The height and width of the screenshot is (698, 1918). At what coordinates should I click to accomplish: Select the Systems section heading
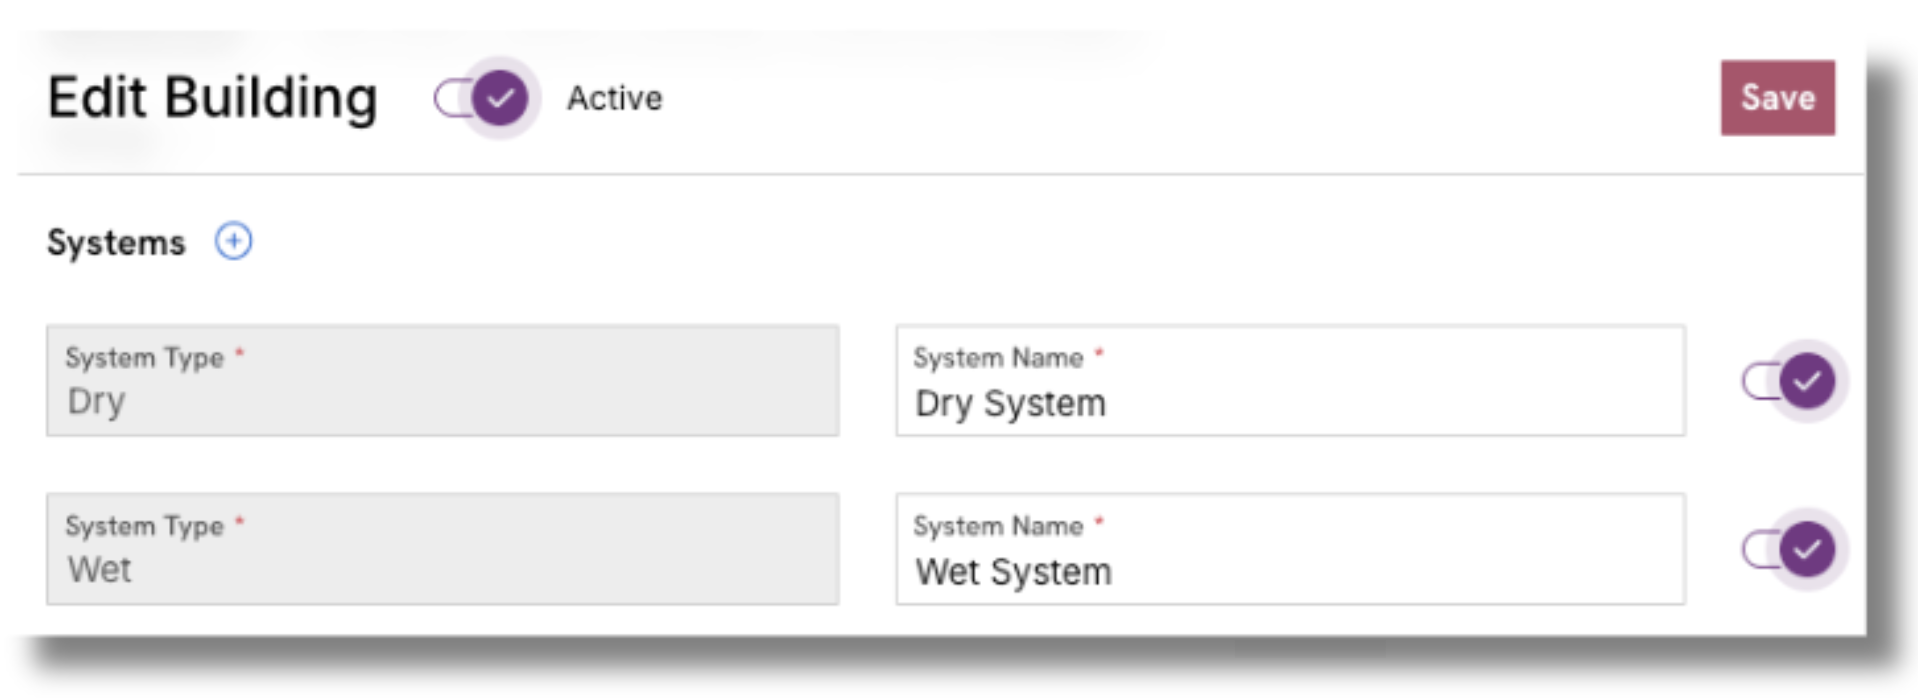(x=116, y=242)
